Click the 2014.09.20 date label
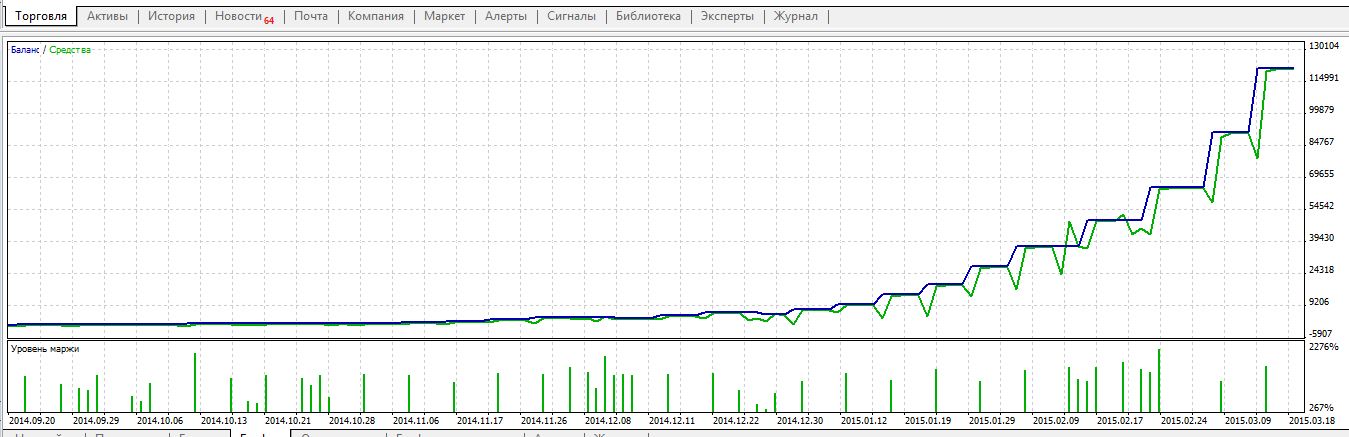This screenshot has height=437, width=1349. tap(32, 421)
